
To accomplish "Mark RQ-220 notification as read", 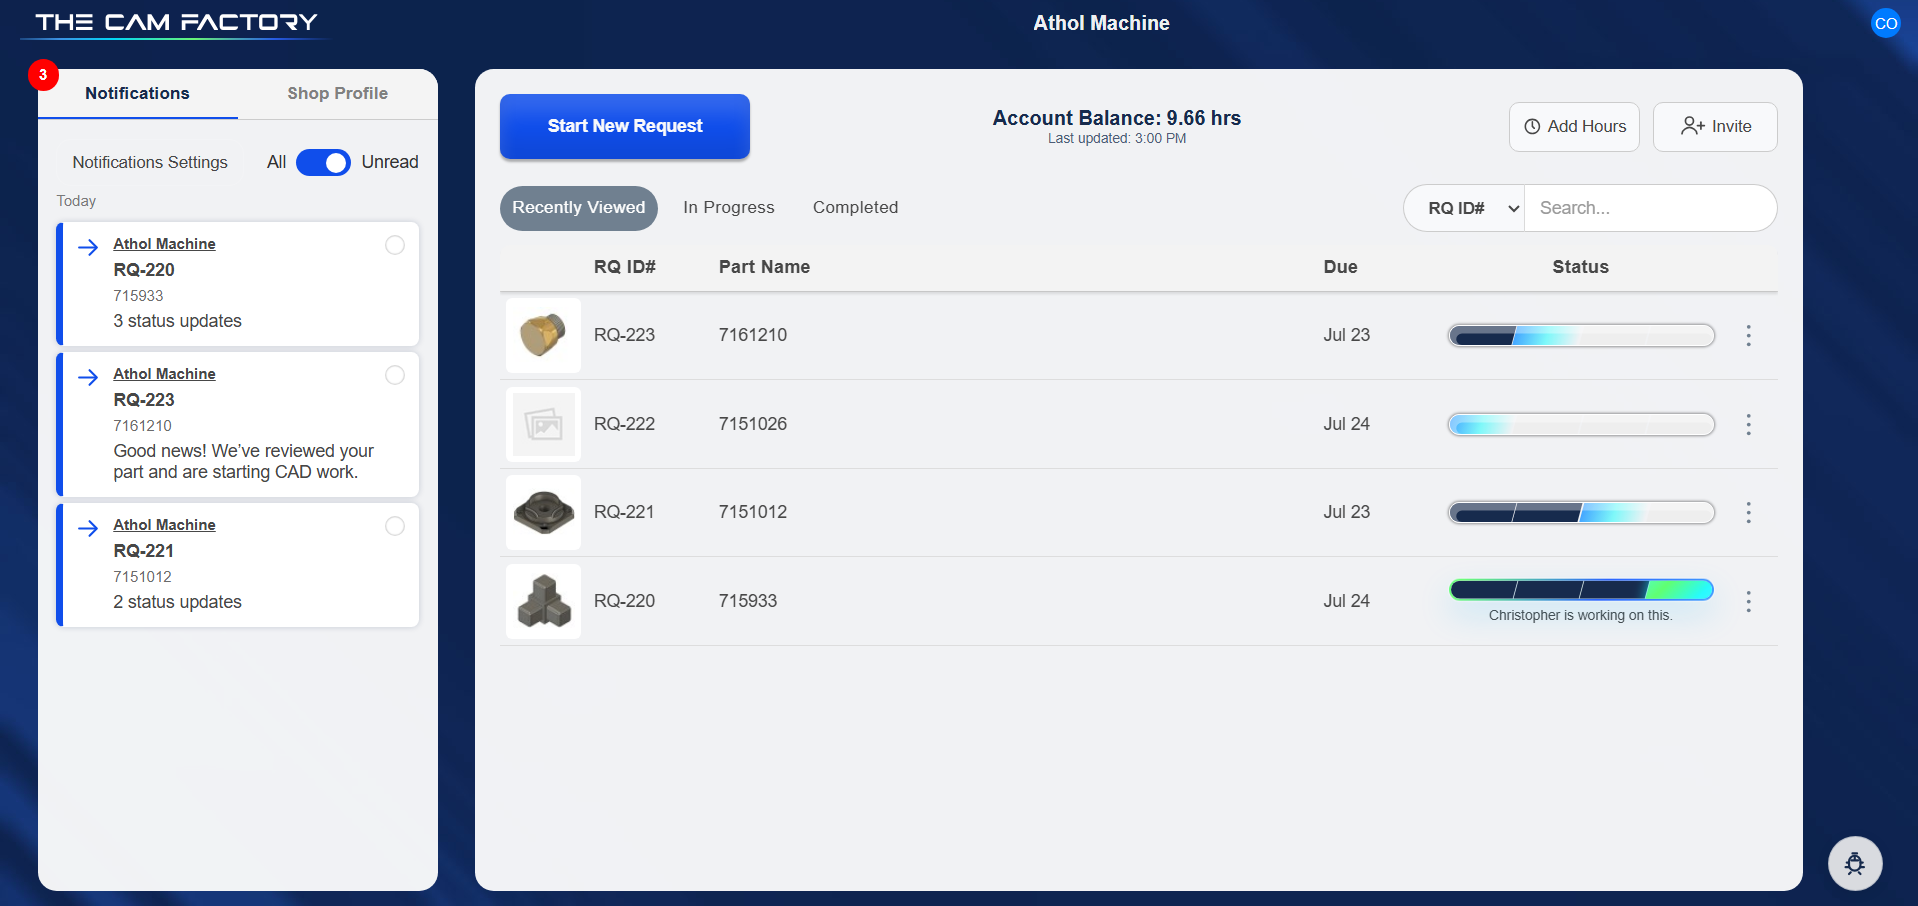I will (395, 245).
